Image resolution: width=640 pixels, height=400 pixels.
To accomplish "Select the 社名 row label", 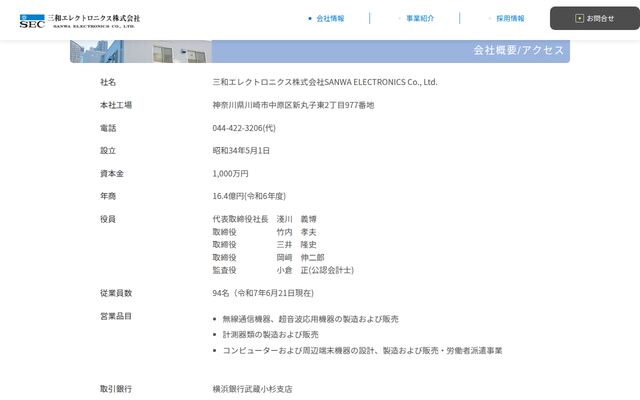I will click(108, 82).
